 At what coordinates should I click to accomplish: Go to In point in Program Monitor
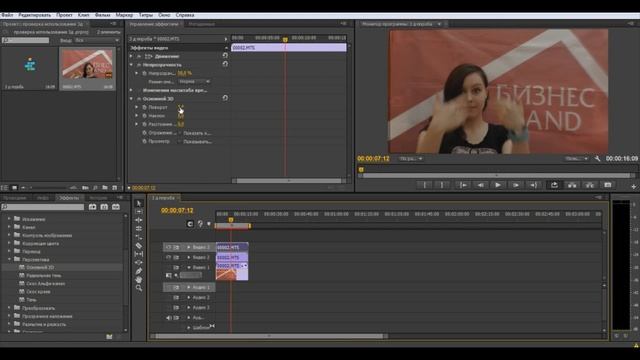pos(463,185)
